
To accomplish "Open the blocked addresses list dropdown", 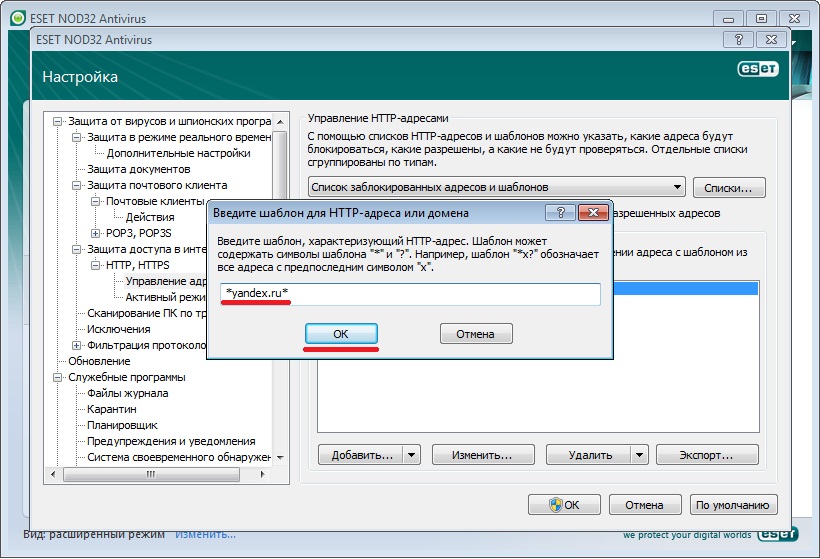I will pos(497,187).
